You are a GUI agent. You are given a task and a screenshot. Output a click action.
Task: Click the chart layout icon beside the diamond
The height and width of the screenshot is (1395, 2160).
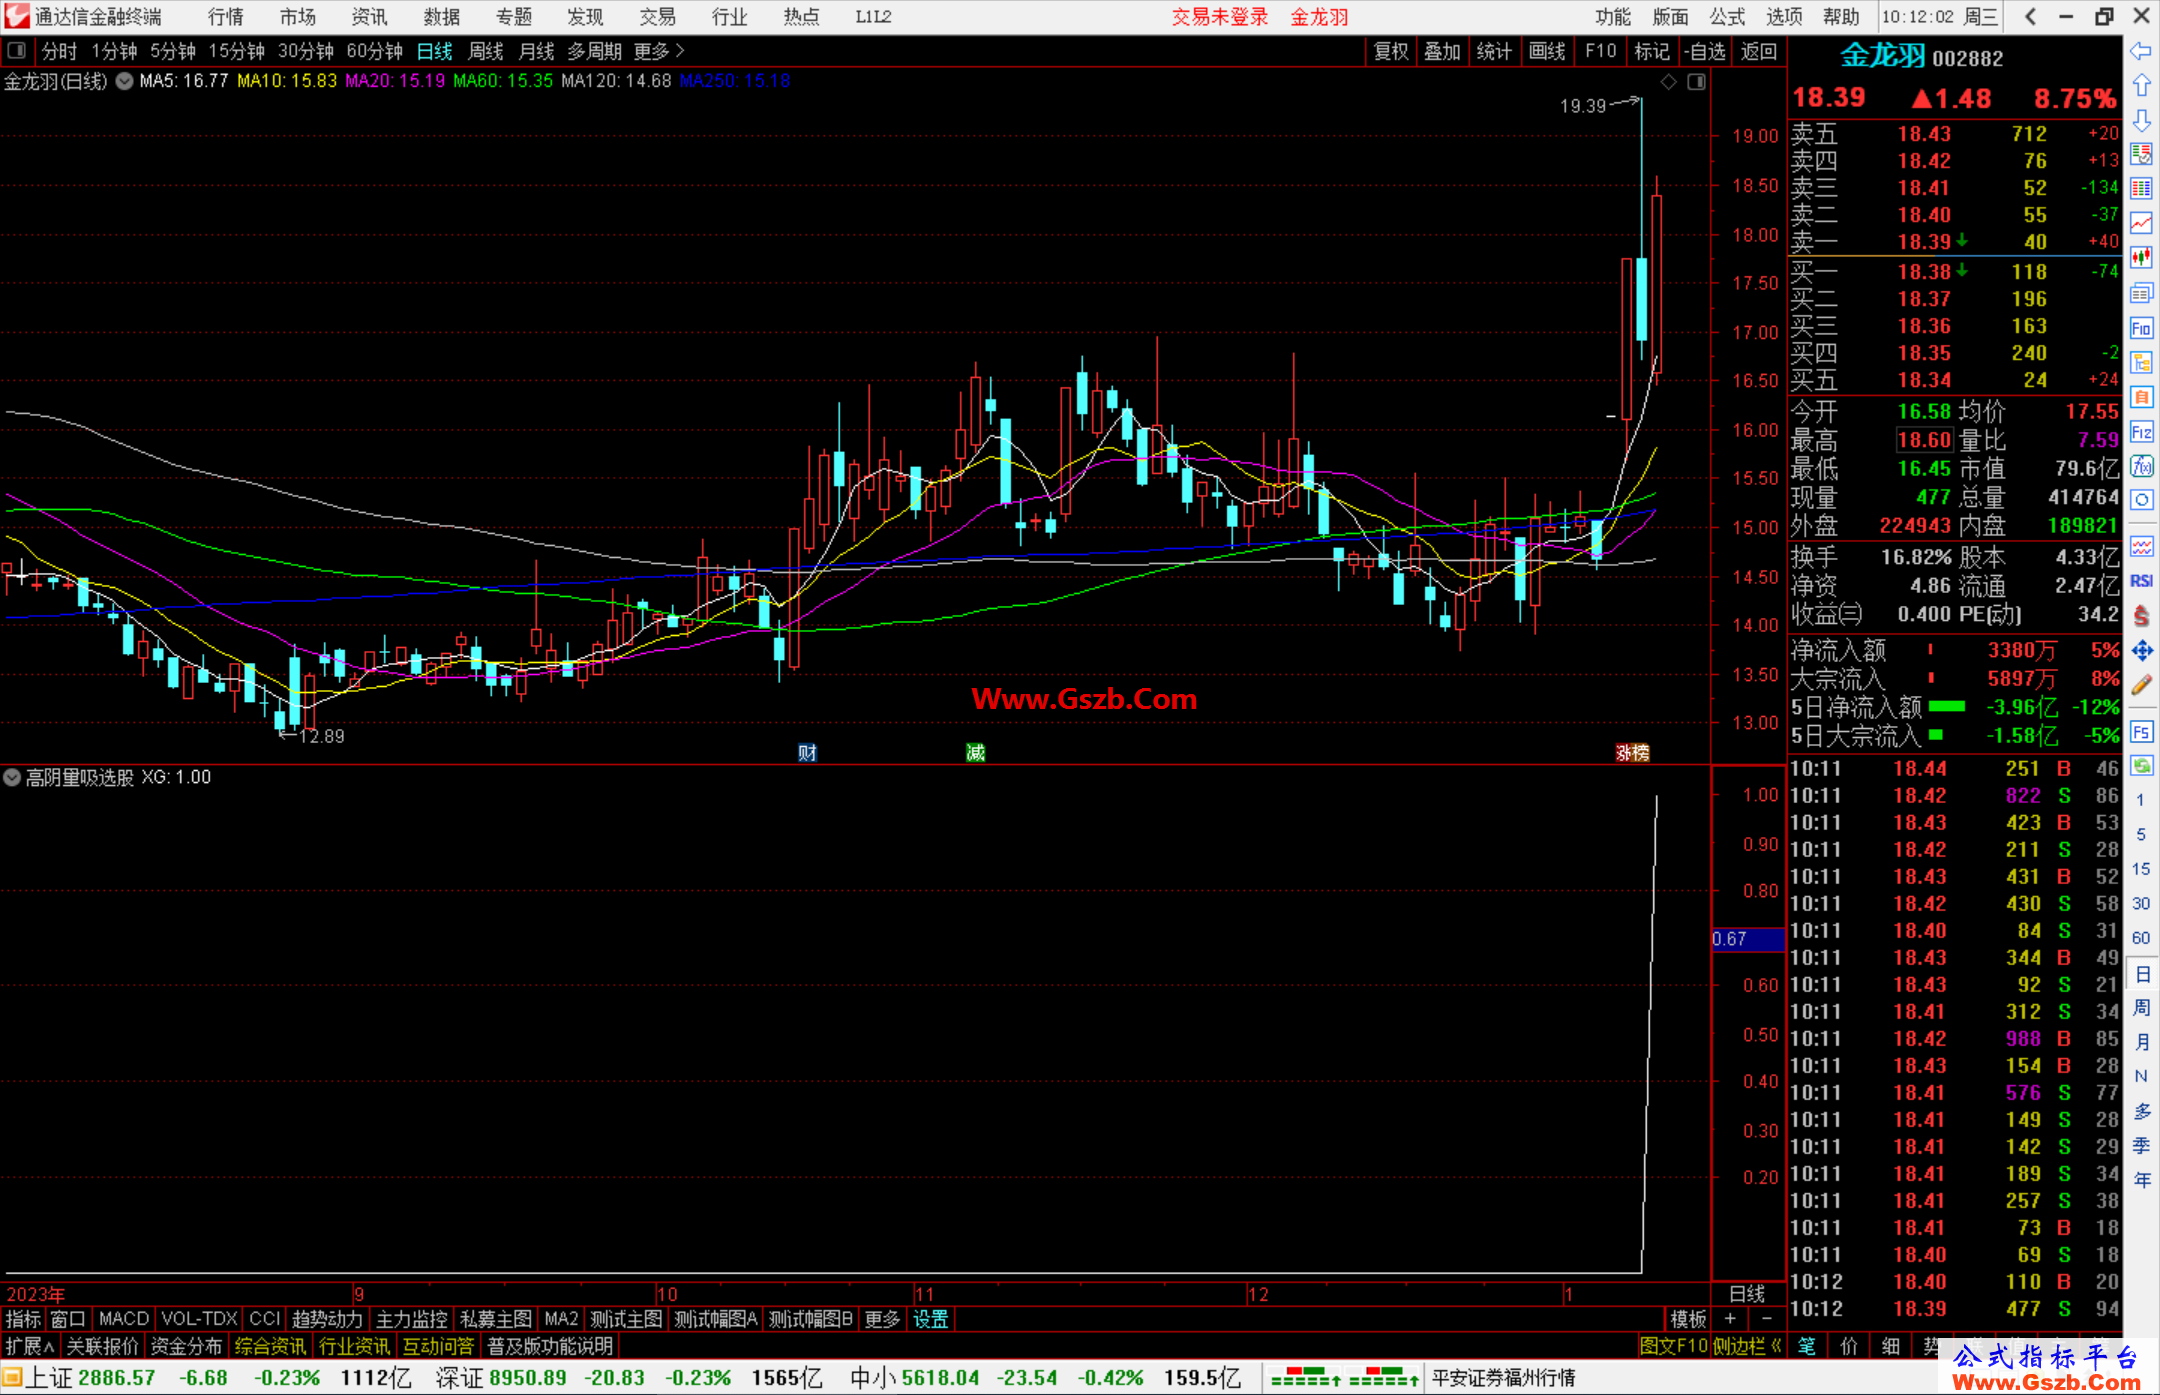pyautogui.click(x=1696, y=82)
